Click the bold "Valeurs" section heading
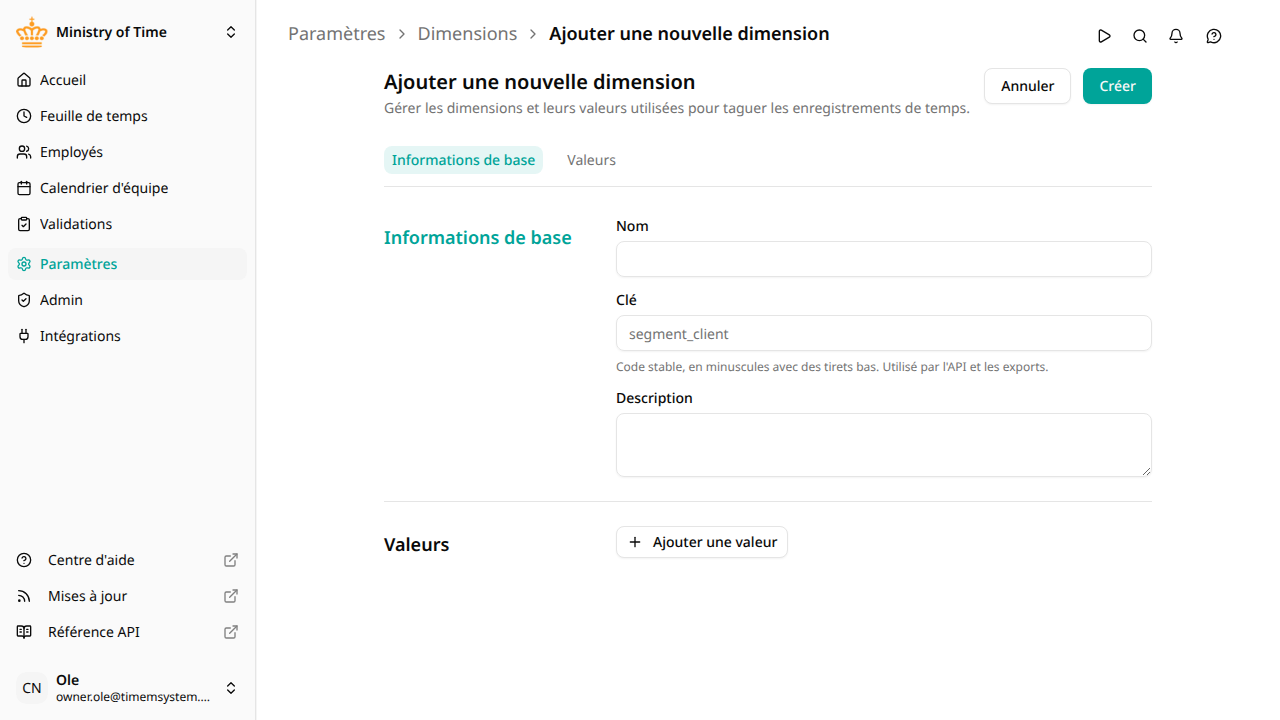The height and width of the screenshot is (720, 1280). [x=417, y=545]
